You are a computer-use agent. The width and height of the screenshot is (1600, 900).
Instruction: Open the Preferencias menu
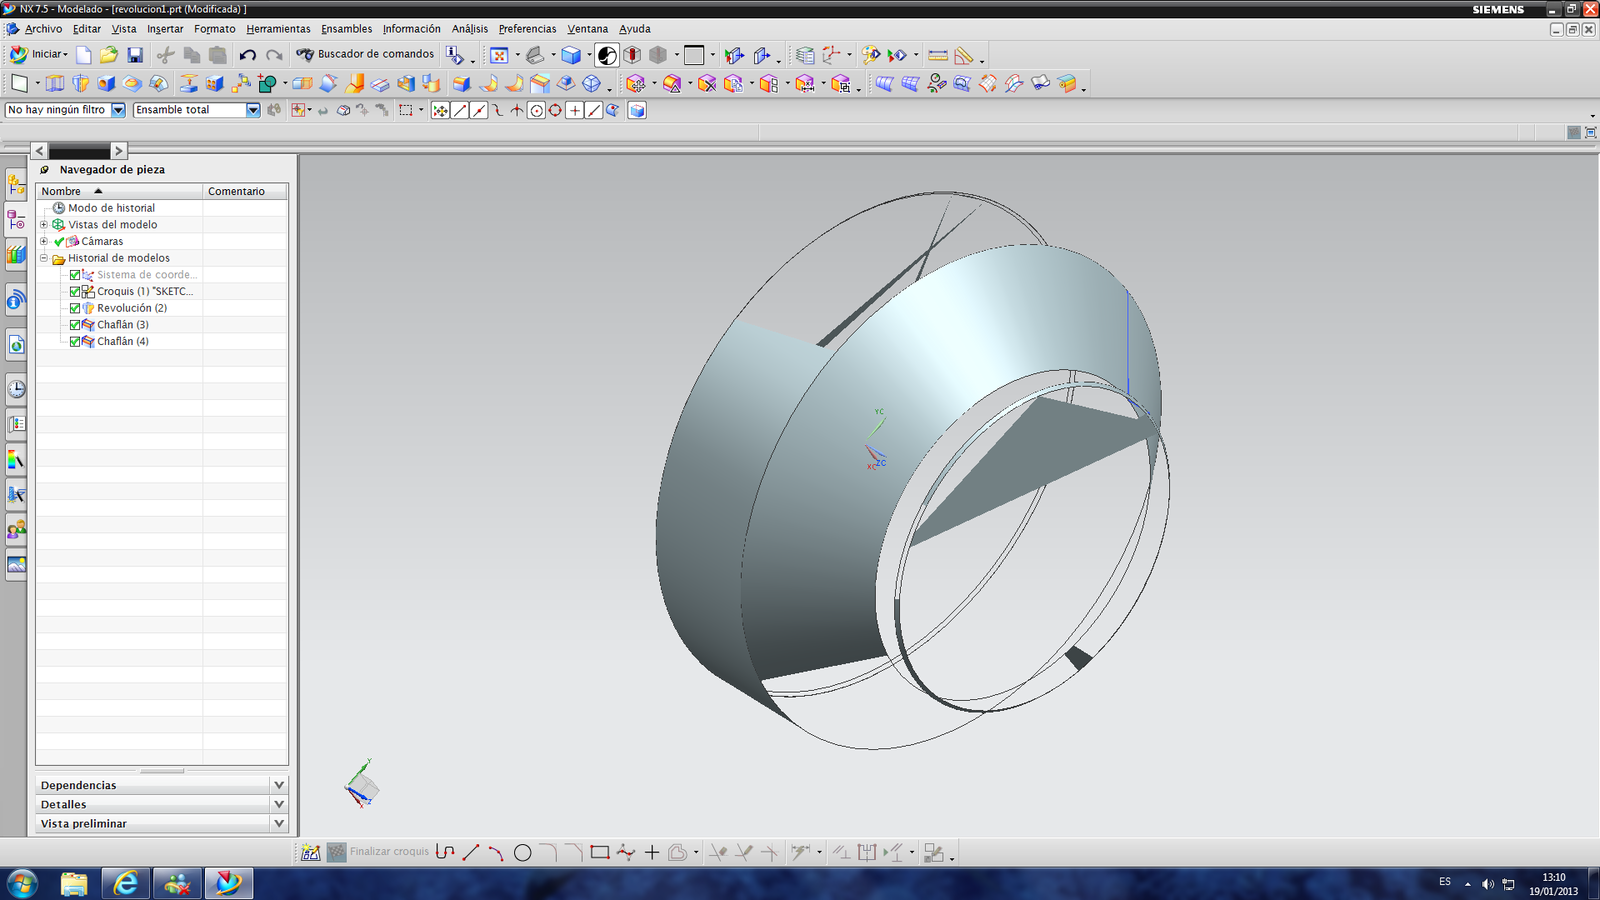click(527, 29)
